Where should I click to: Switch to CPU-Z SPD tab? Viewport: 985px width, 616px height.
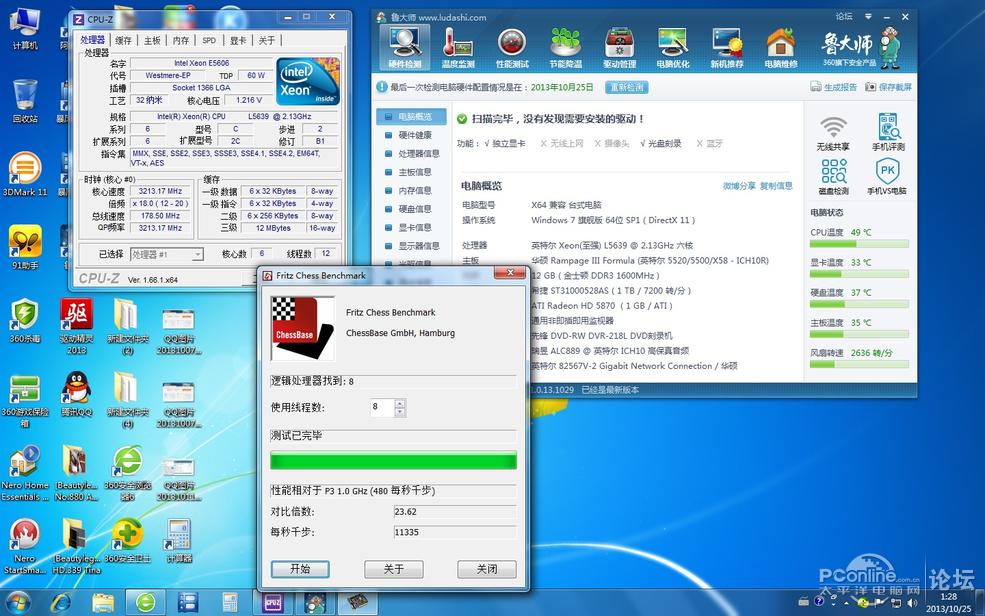coord(209,40)
